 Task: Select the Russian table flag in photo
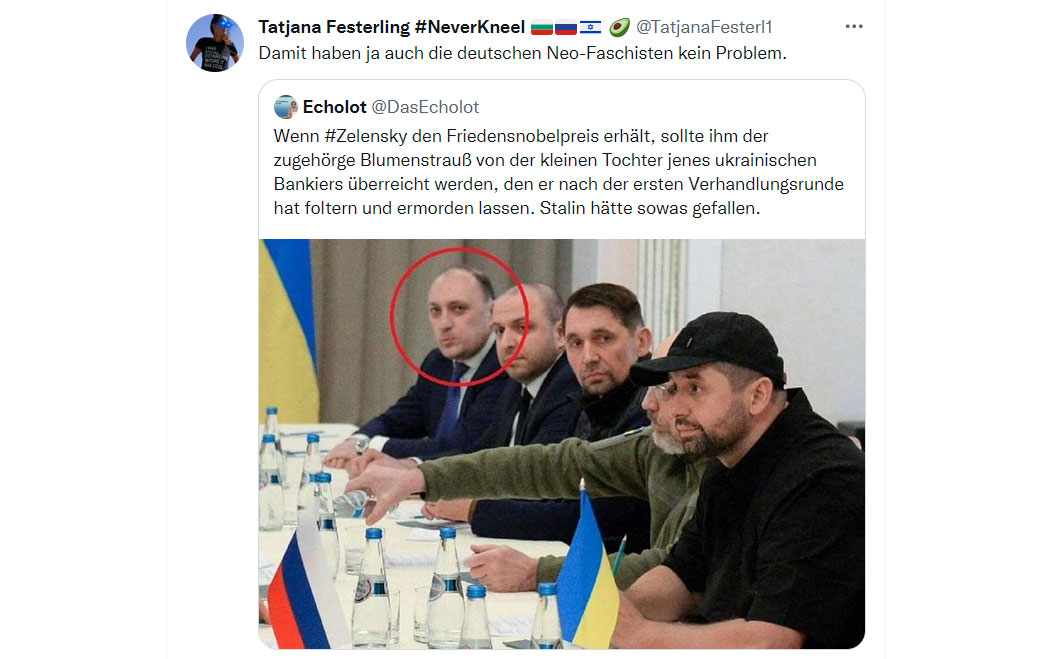point(305,585)
